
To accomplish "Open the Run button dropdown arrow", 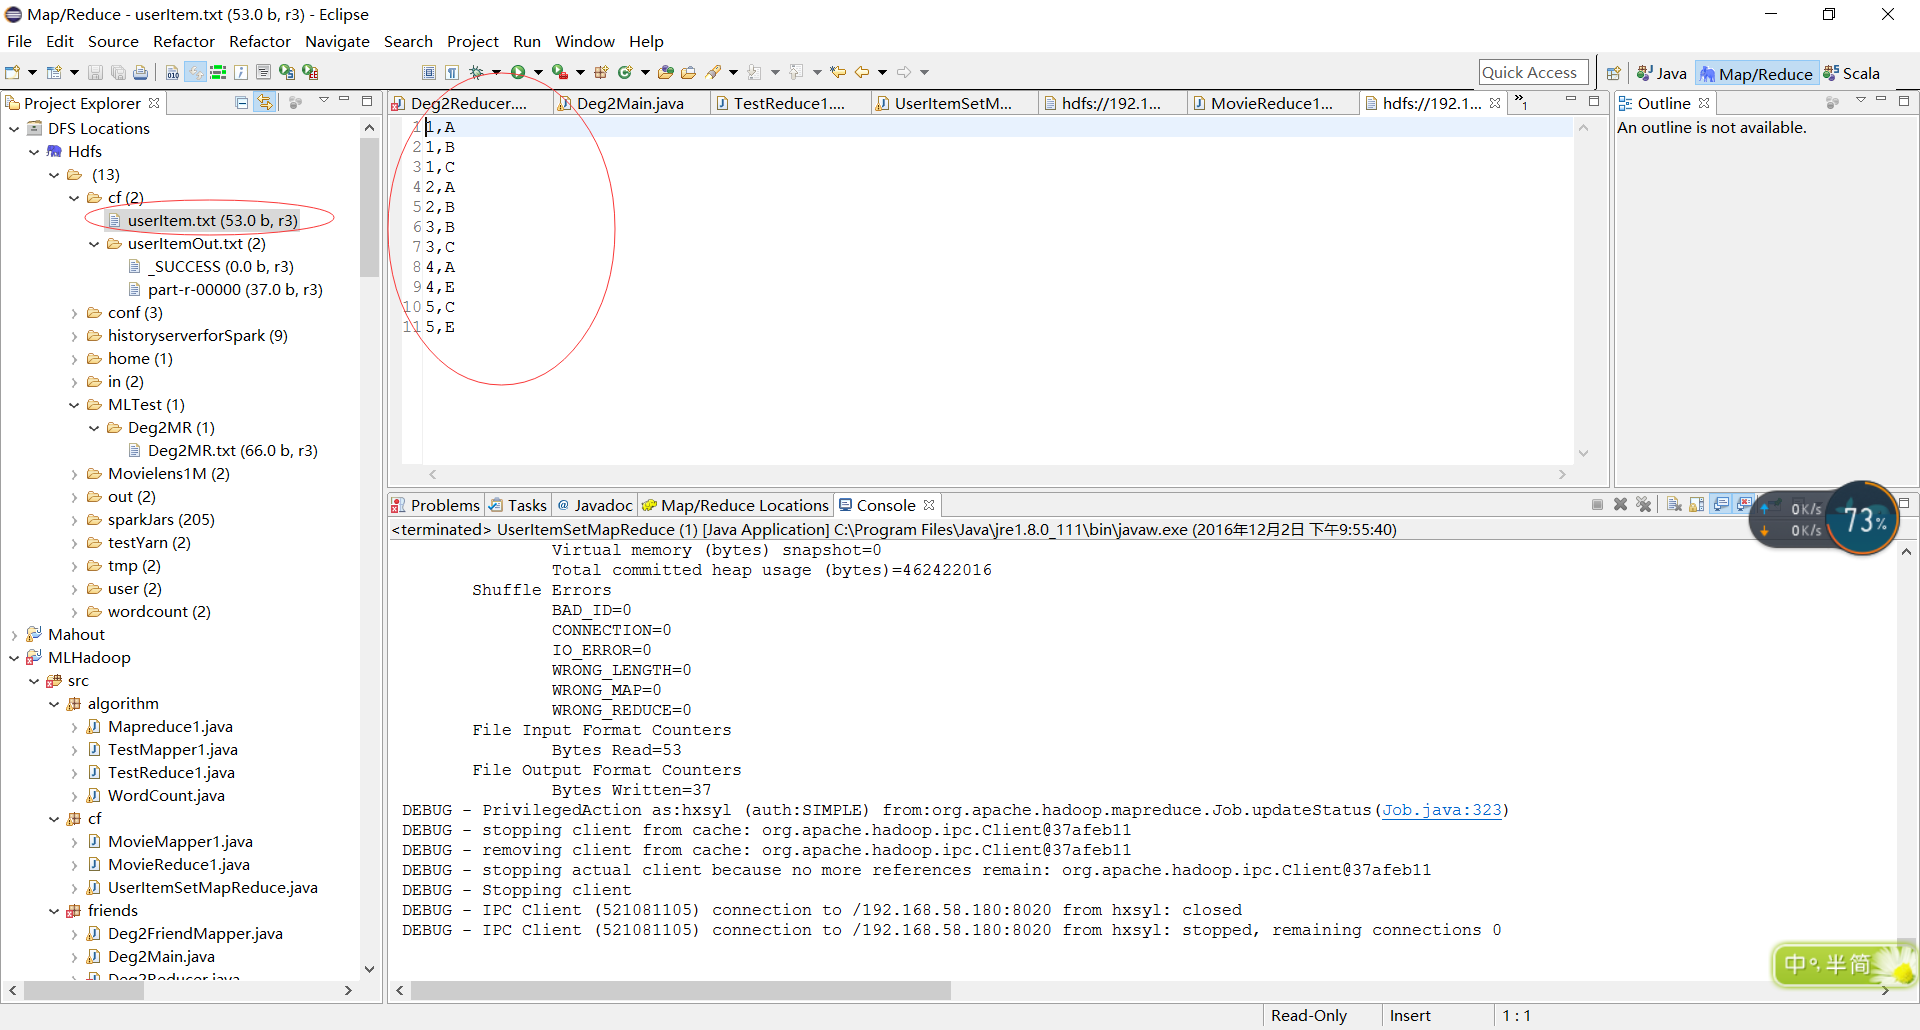I will tap(538, 72).
